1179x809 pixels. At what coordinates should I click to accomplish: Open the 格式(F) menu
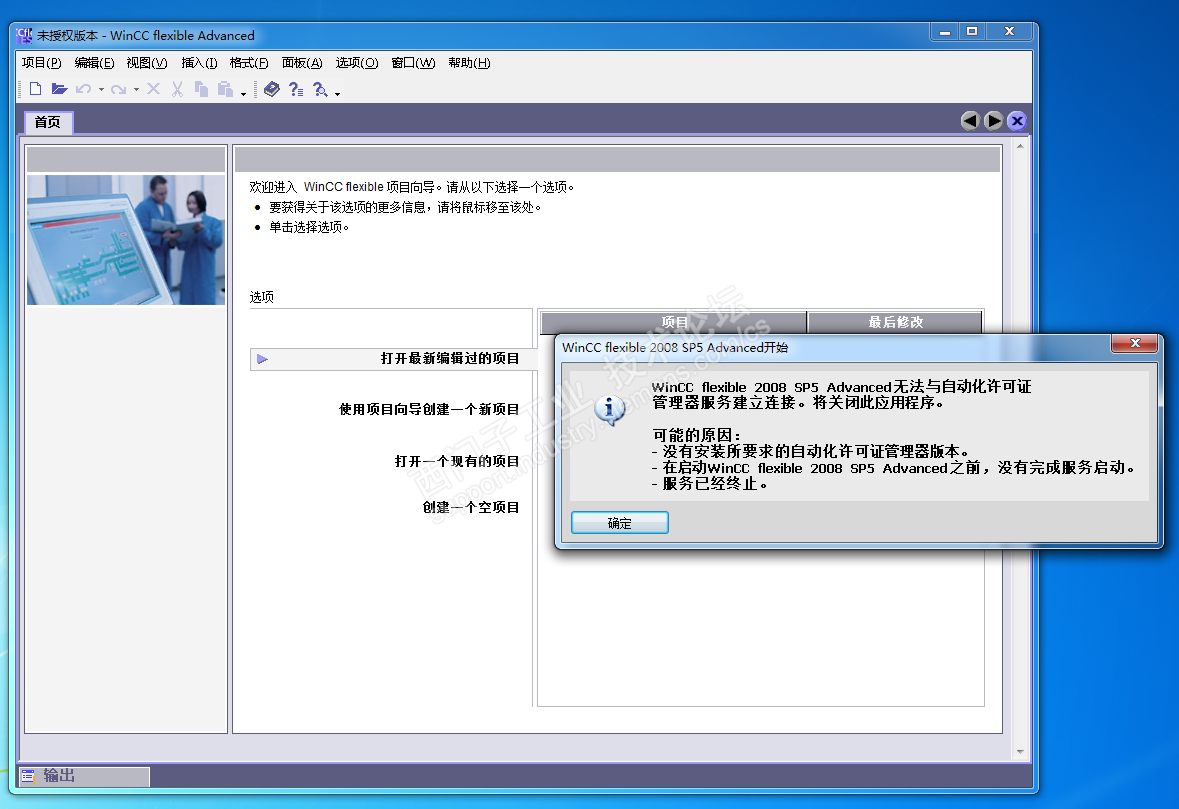249,62
